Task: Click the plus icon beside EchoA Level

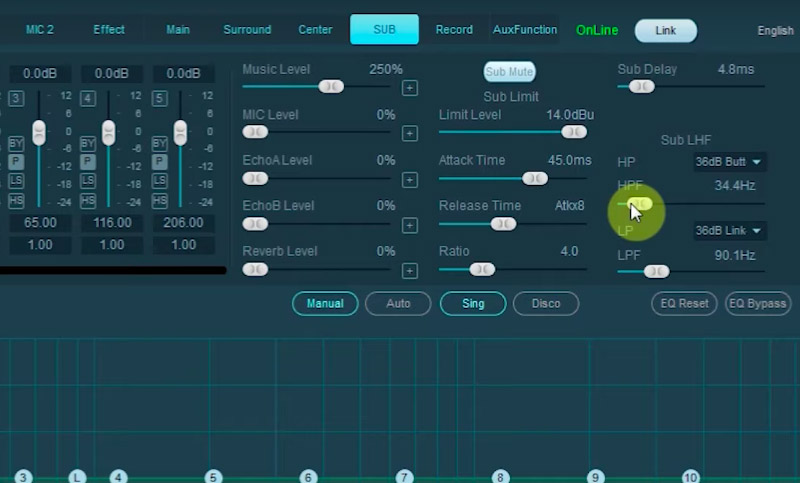Action: (410, 180)
